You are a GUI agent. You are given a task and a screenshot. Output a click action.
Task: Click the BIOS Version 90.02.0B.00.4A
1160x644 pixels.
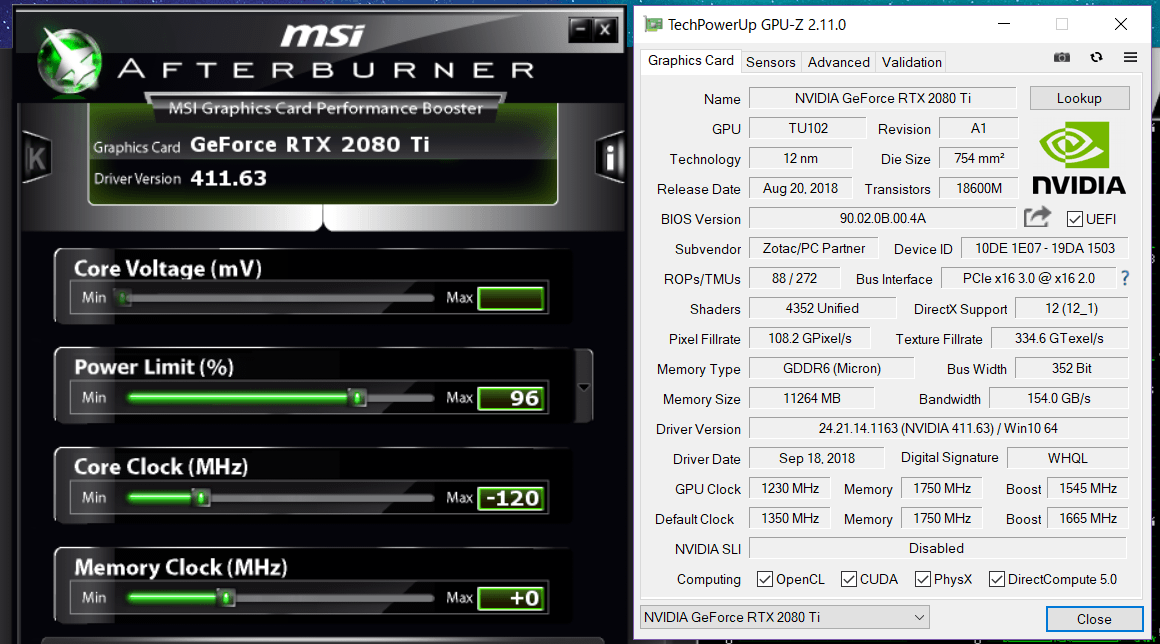pyautogui.click(x=883, y=219)
